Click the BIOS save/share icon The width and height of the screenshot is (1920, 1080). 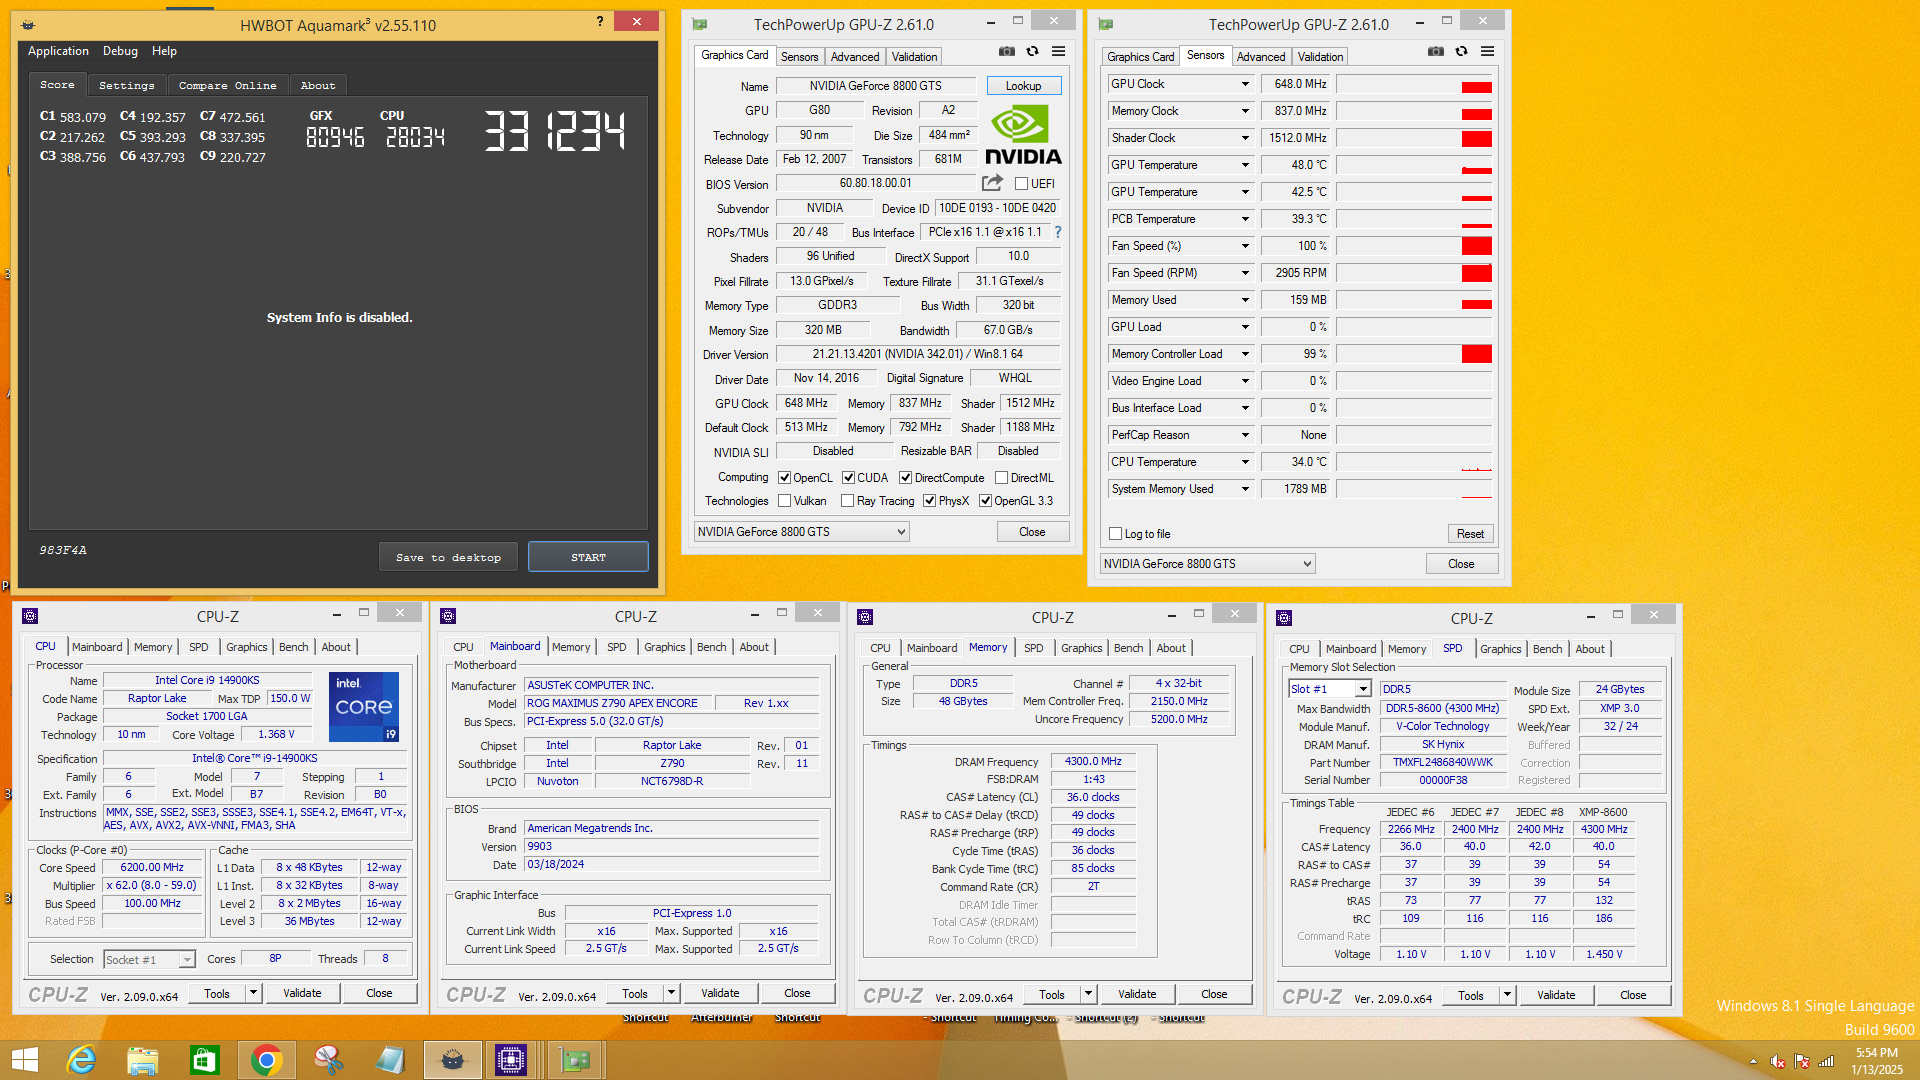coord(992,183)
